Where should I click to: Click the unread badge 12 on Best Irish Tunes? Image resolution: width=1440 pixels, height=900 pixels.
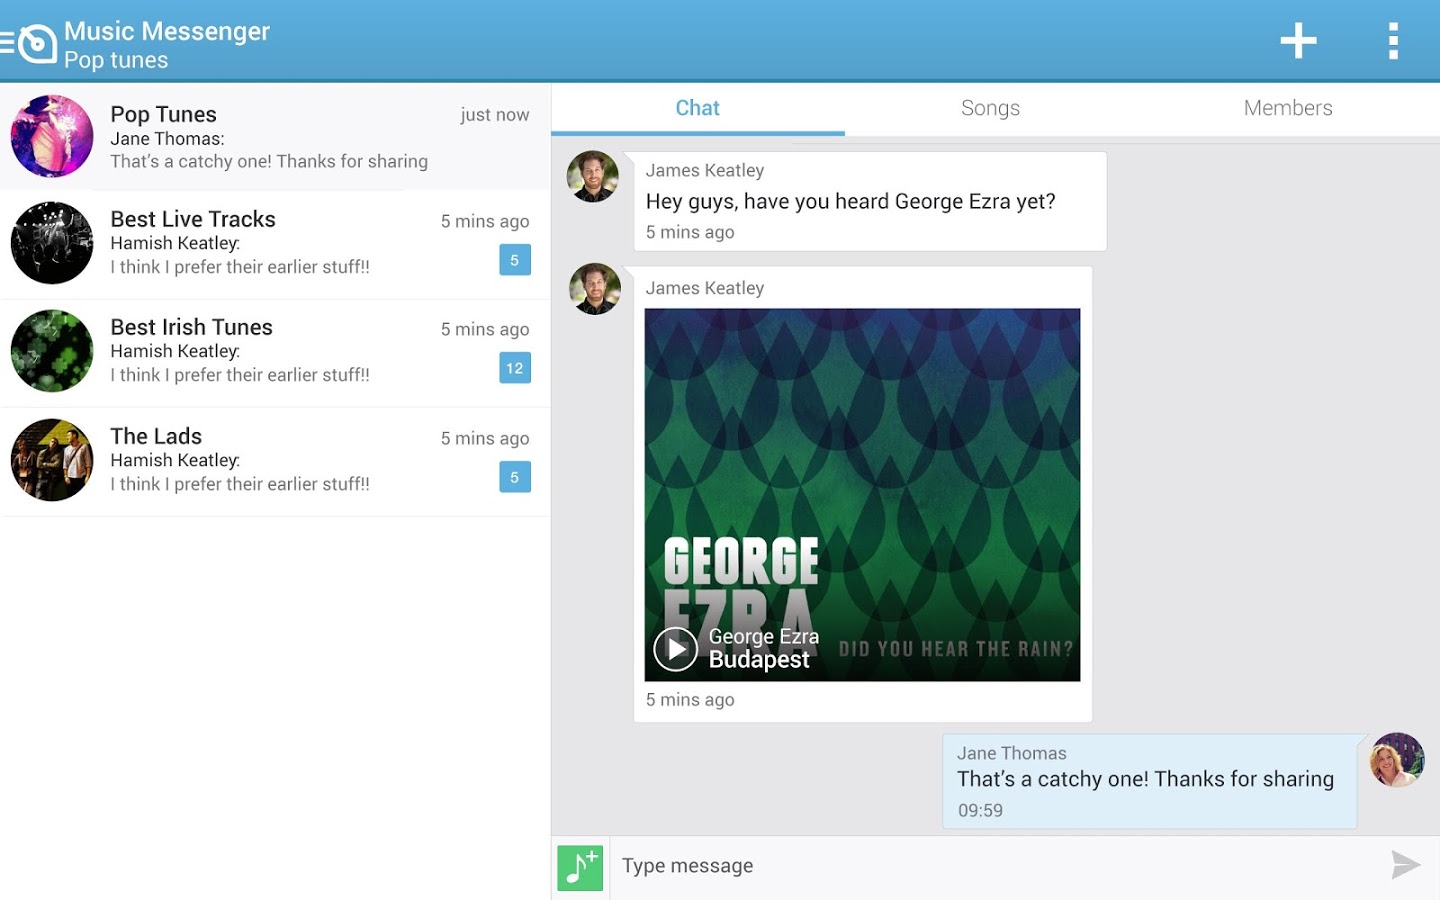click(x=515, y=368)
